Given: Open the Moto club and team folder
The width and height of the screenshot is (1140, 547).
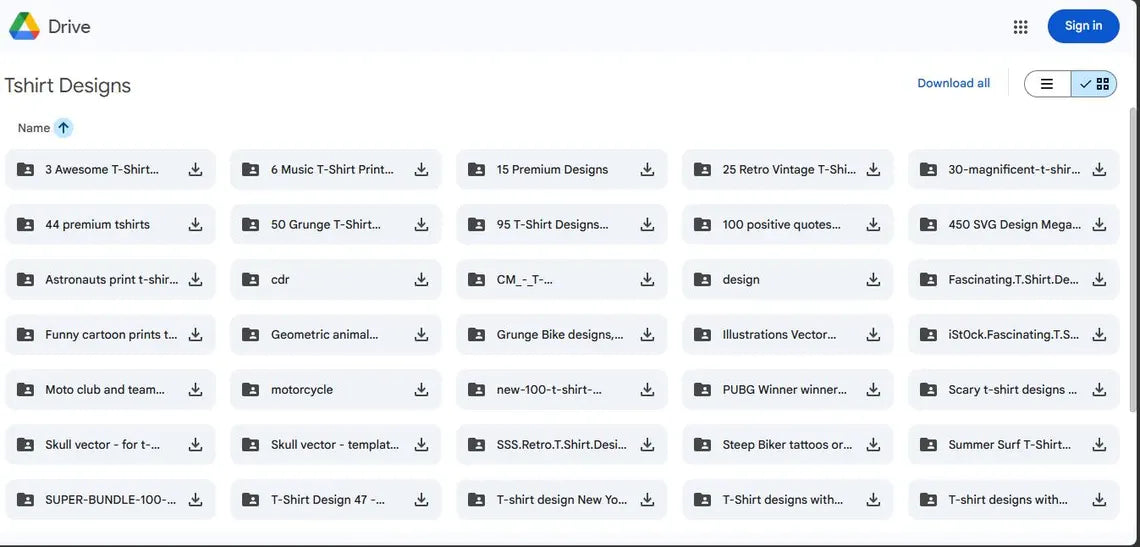Looking at the screenshot, I should (111, 390).
